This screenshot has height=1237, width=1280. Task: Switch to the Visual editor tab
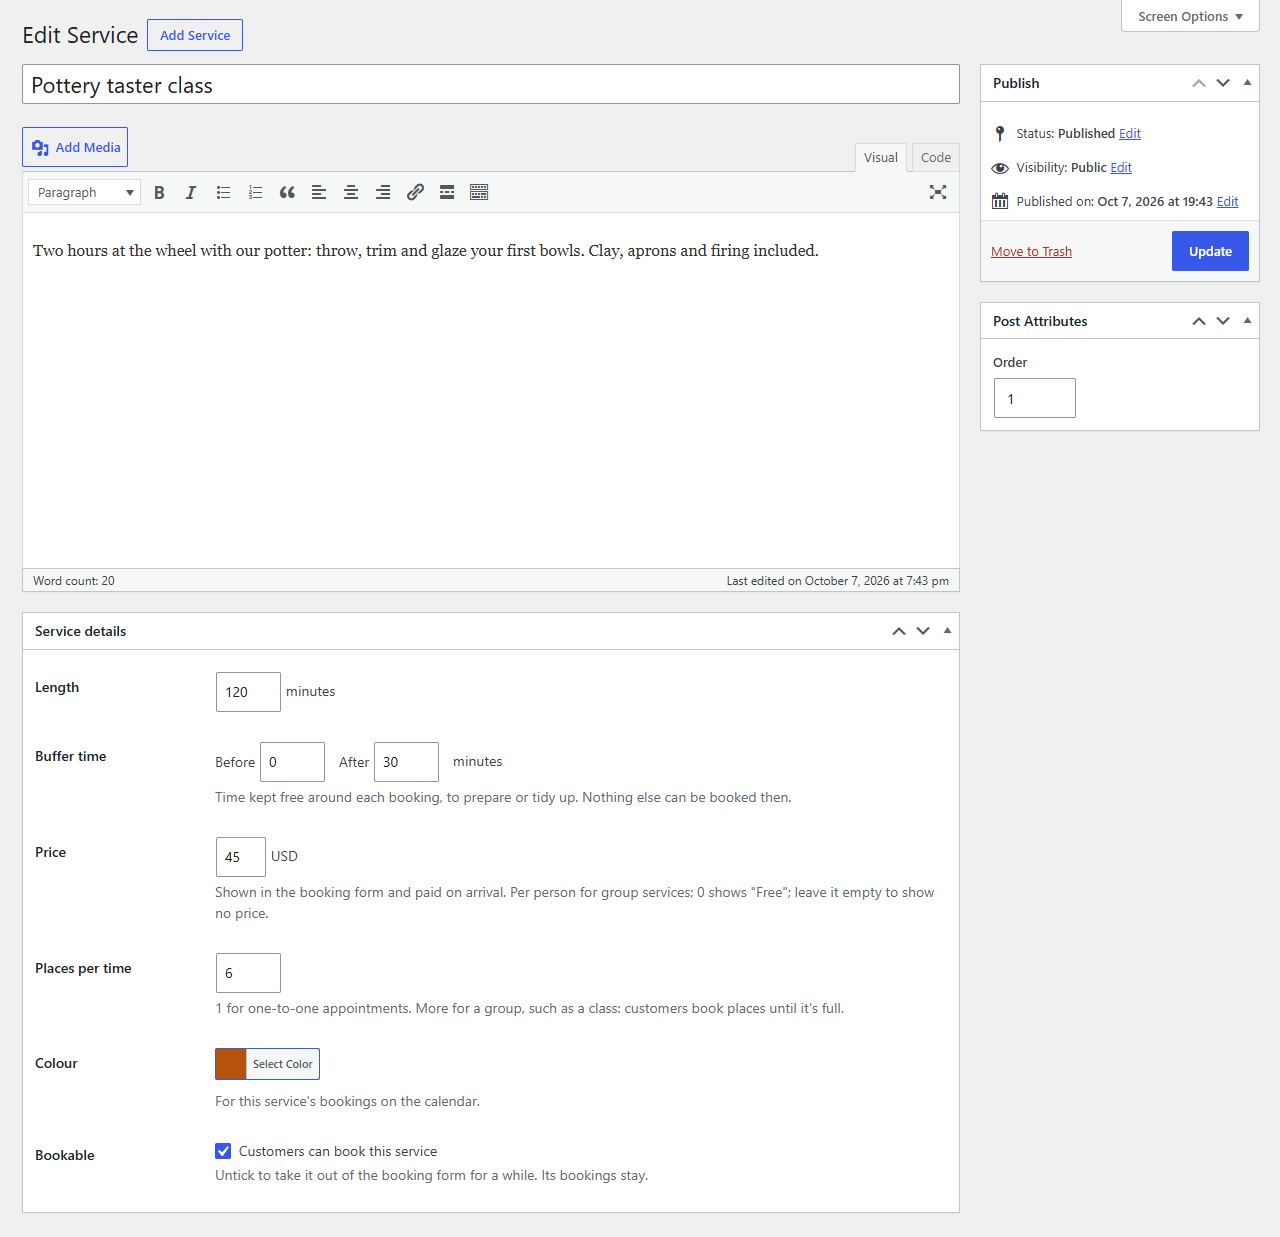pos(881,157)
